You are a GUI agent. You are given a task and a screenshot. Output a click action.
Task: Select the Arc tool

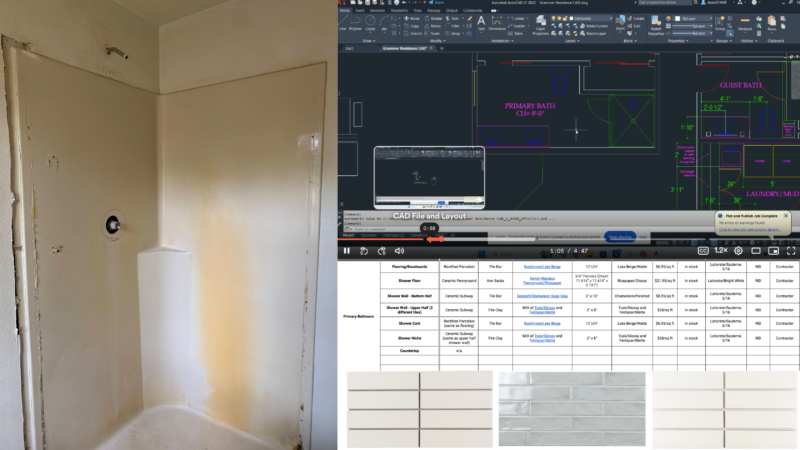click(384, 23)
